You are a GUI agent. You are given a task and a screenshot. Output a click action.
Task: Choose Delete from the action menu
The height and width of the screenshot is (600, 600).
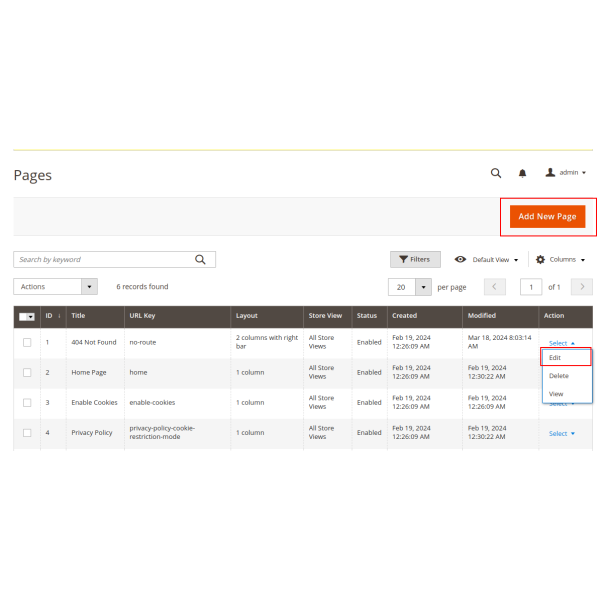(x=559, y=376)
